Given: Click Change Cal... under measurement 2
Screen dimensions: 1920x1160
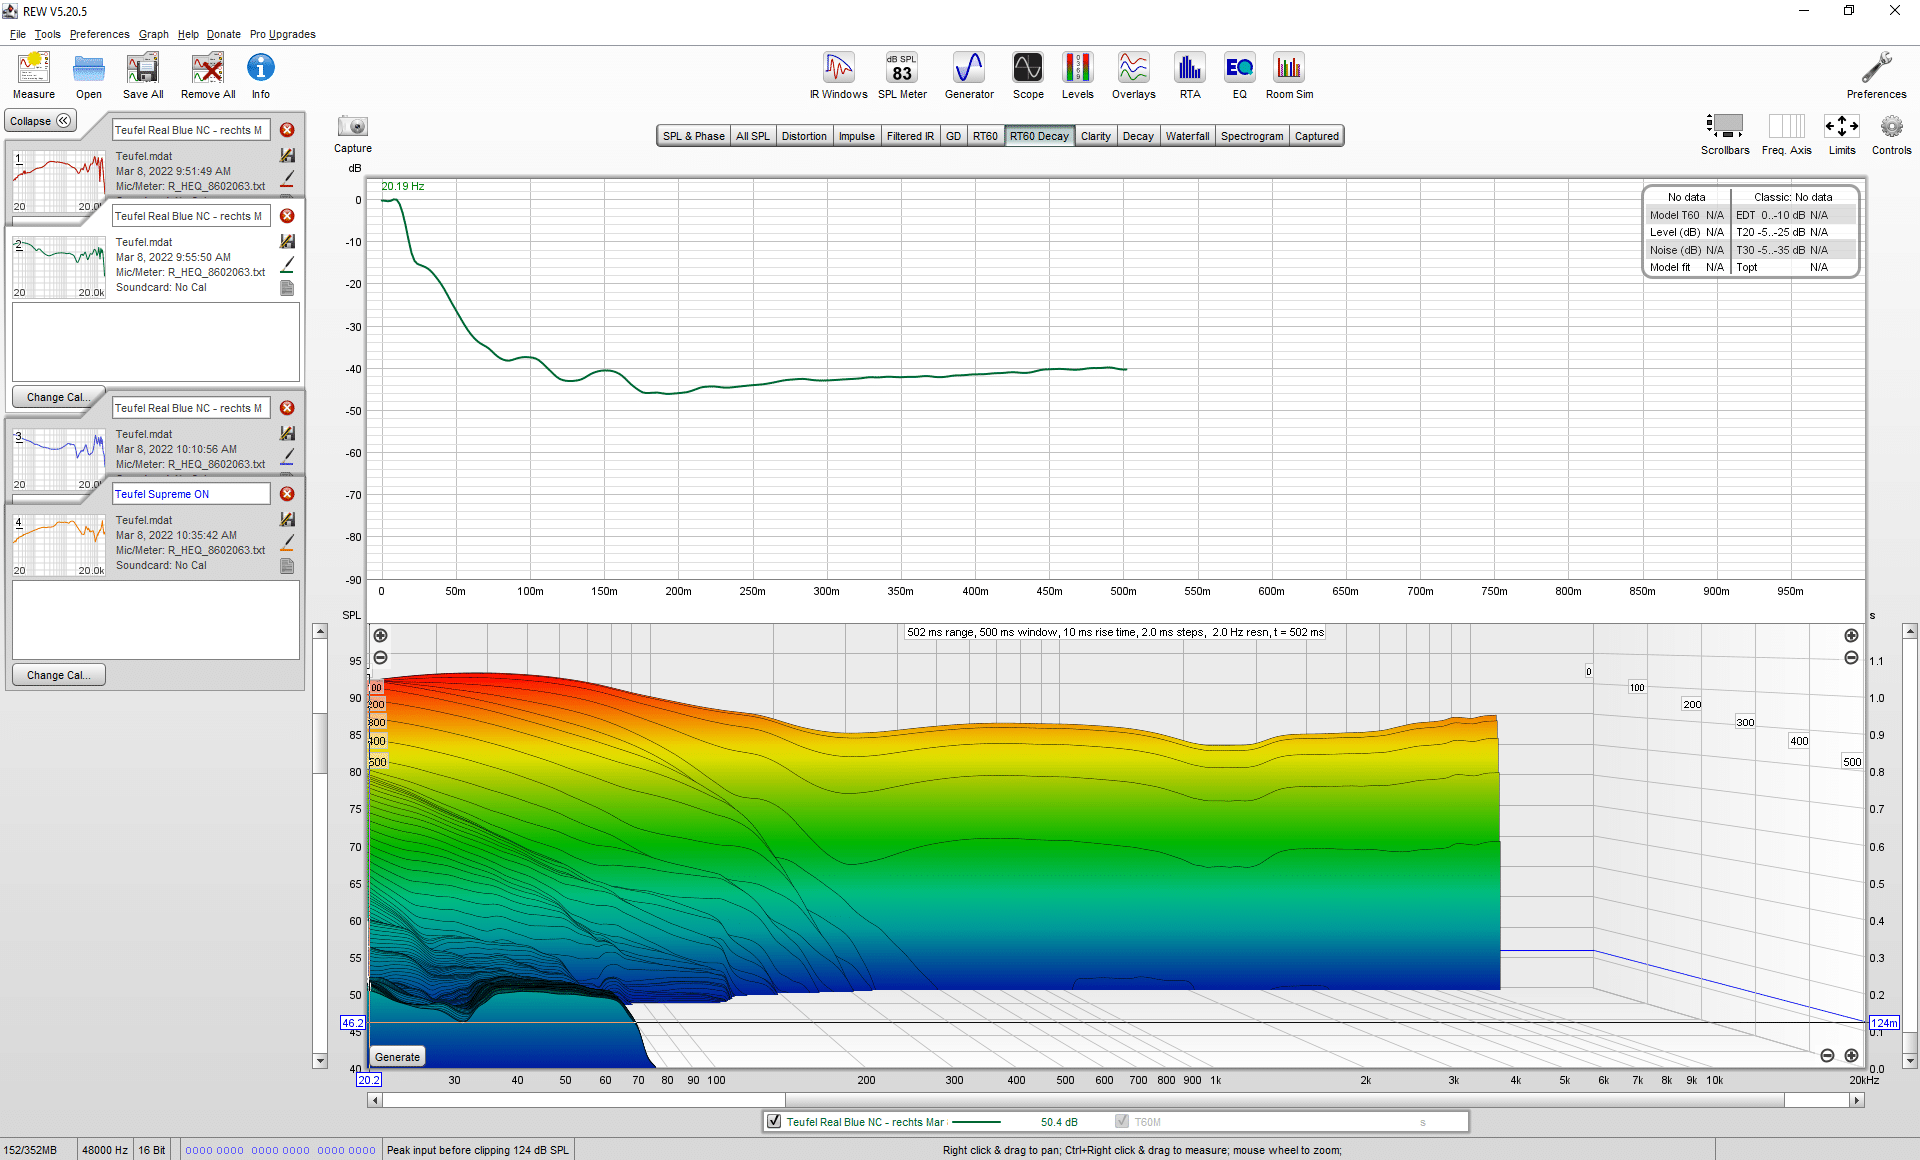Looking at the screenshot, I should (58, 397).
